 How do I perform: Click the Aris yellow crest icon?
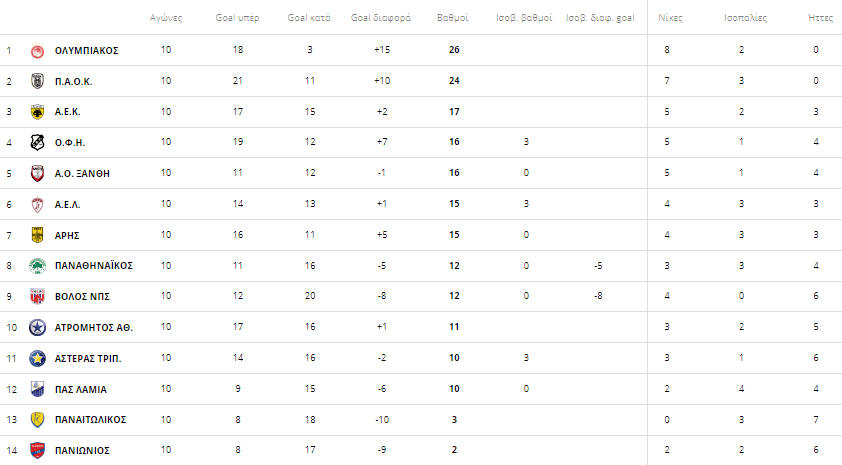[37, 235]
